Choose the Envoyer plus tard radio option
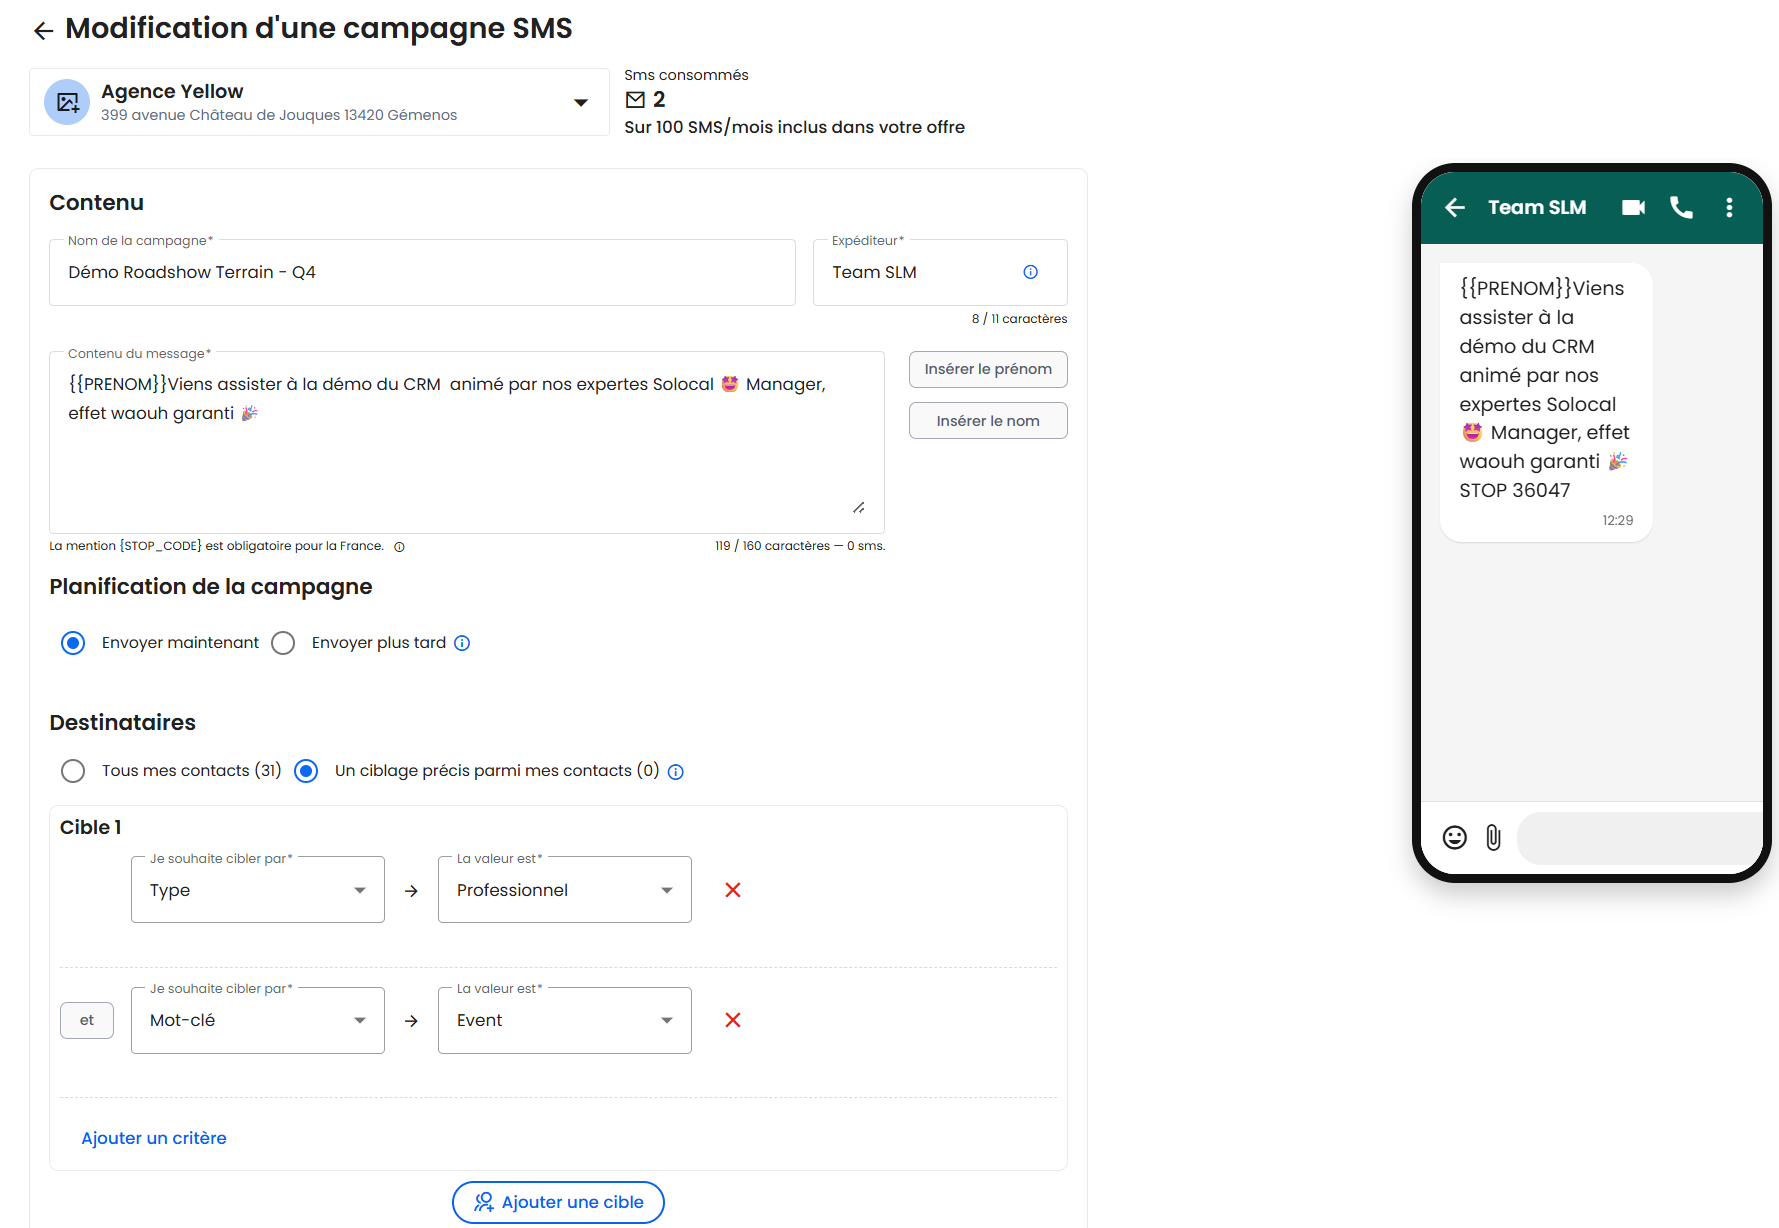 tap(283, 643)
